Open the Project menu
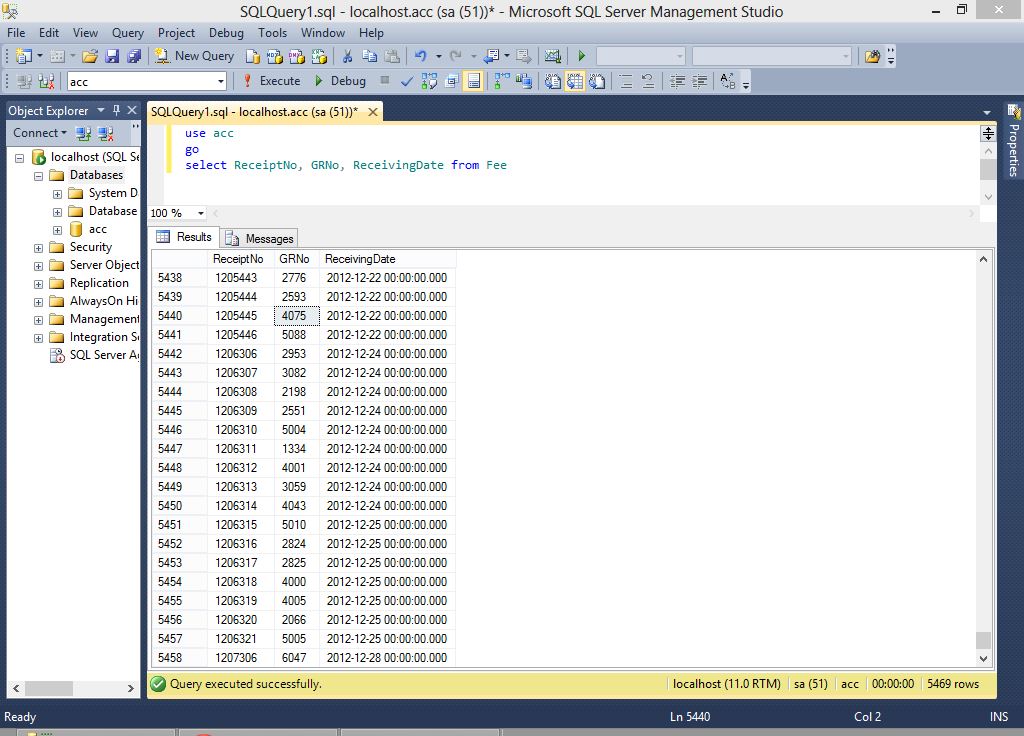 (176, 33)
